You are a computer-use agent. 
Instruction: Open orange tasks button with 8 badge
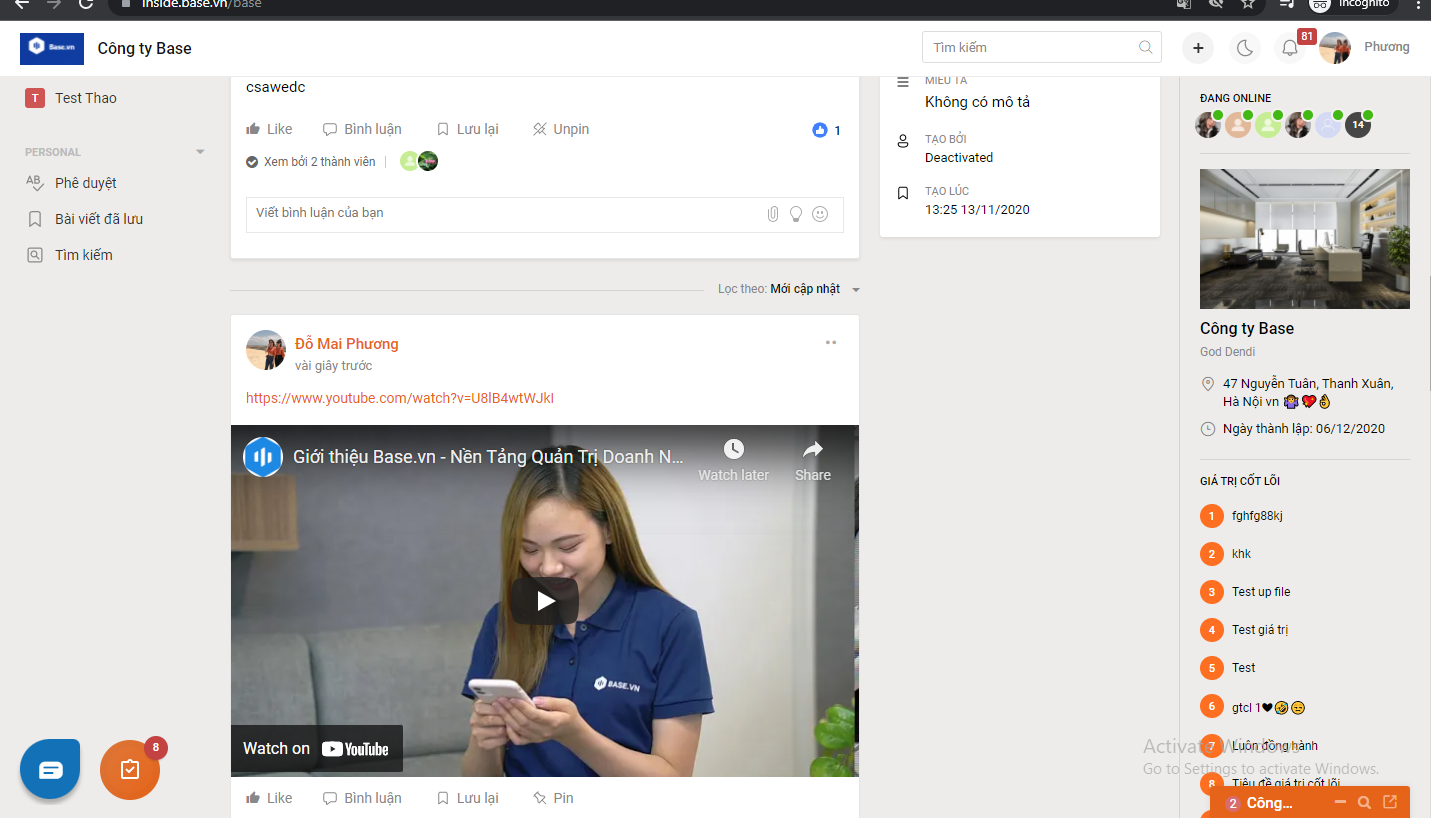pos(130,769)
